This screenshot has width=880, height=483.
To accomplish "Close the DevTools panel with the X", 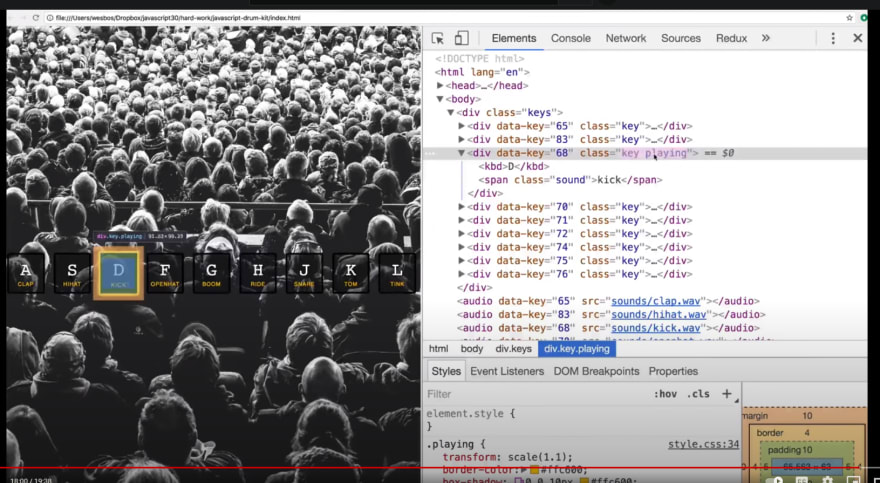I will [x=858, y=38].
